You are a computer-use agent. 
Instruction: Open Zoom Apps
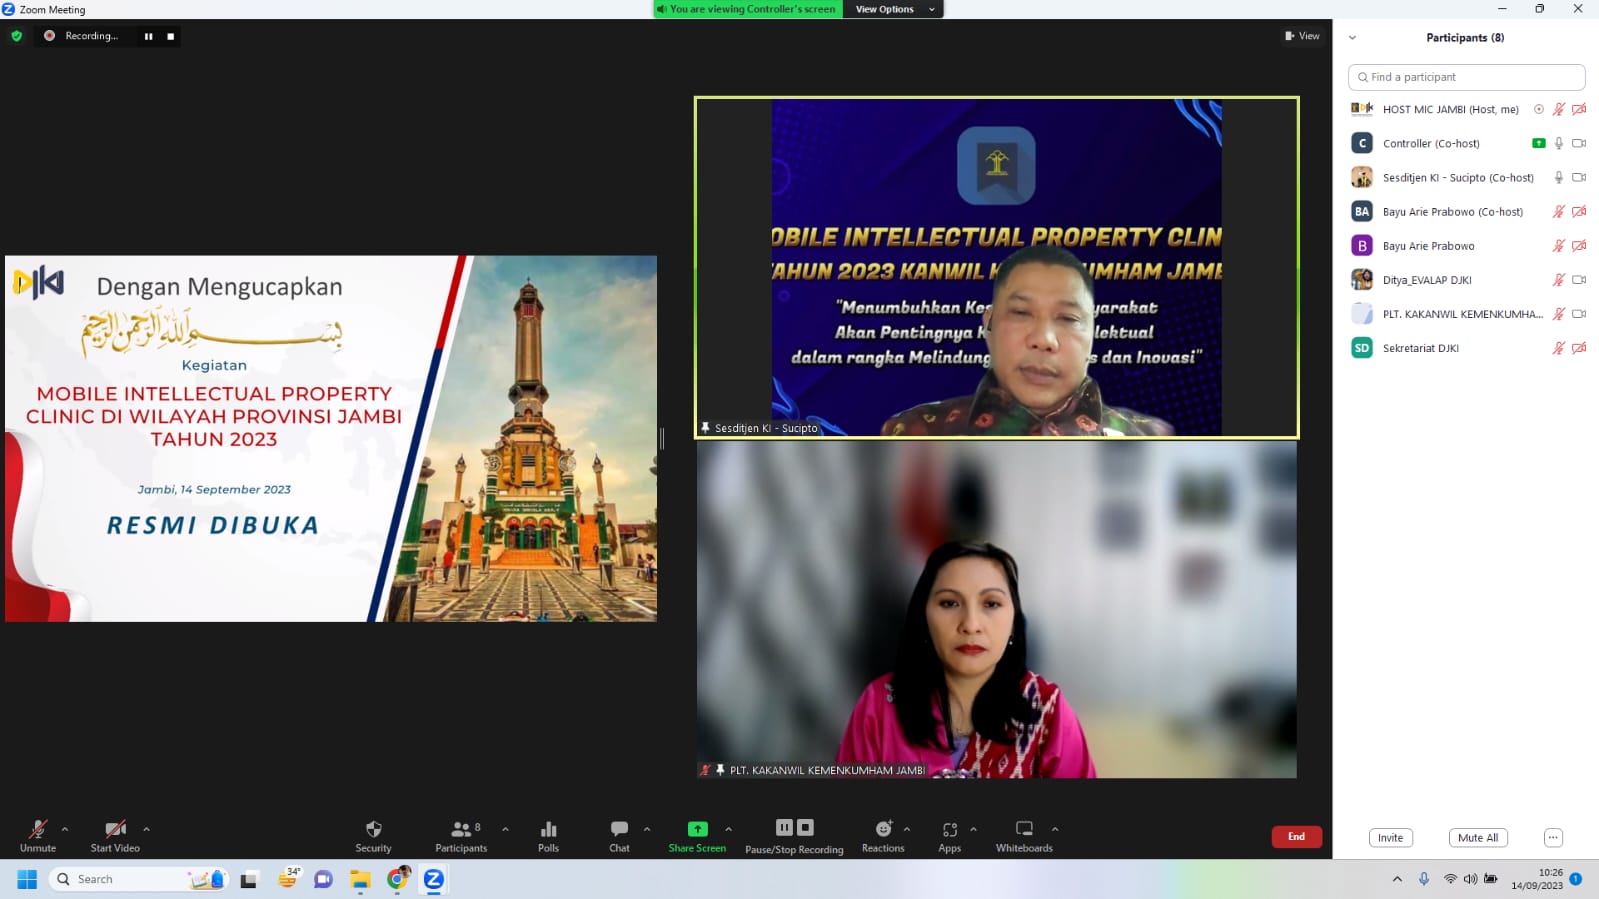click(949, 836)
